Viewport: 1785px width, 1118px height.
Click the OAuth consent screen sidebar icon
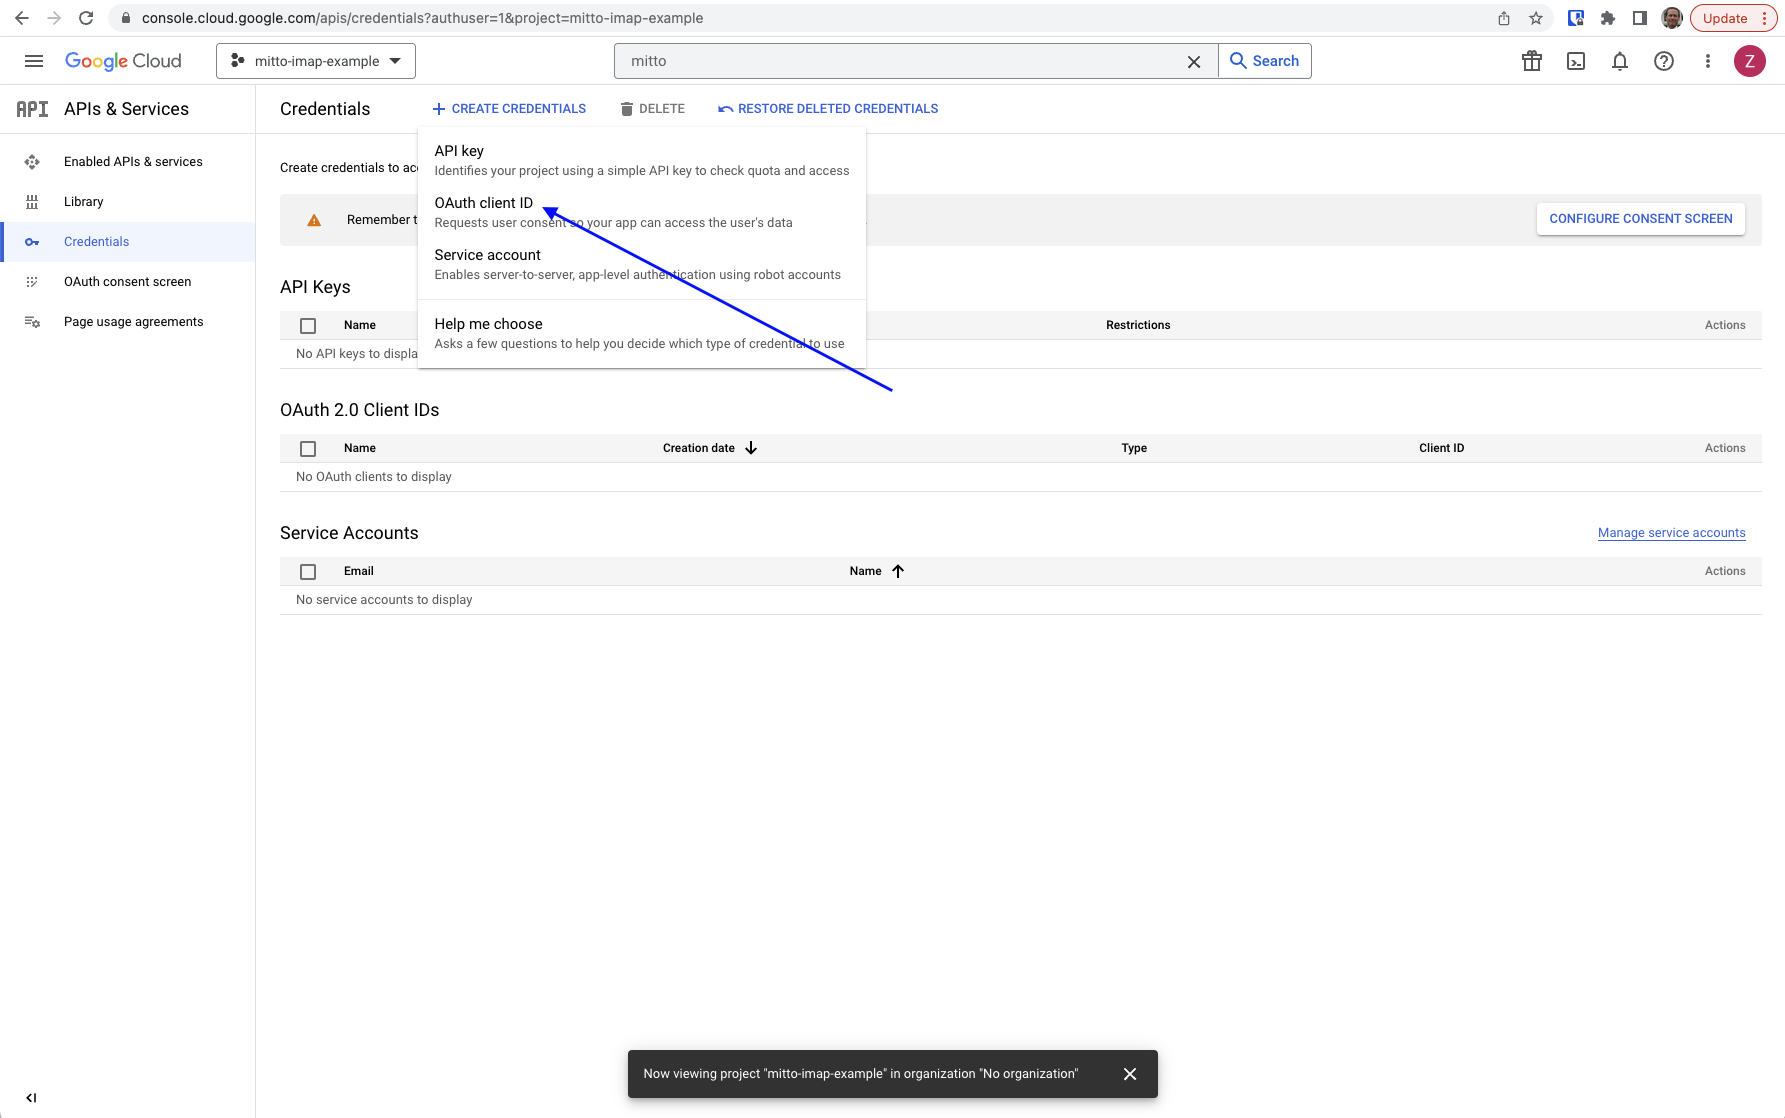point(32,282)
